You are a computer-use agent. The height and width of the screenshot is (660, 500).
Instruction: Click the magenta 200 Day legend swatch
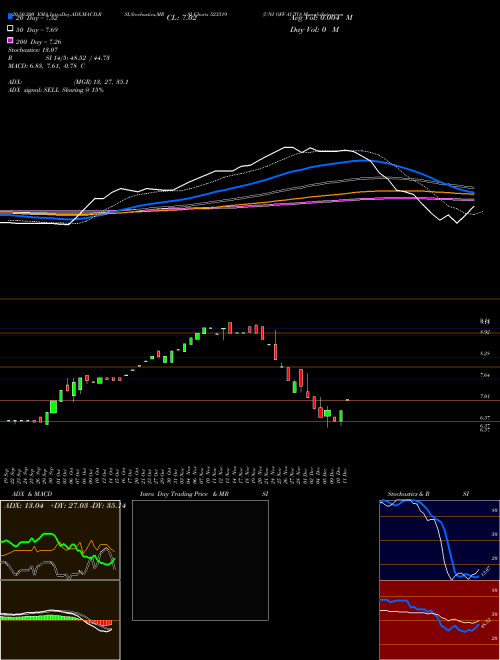[10, 40]
